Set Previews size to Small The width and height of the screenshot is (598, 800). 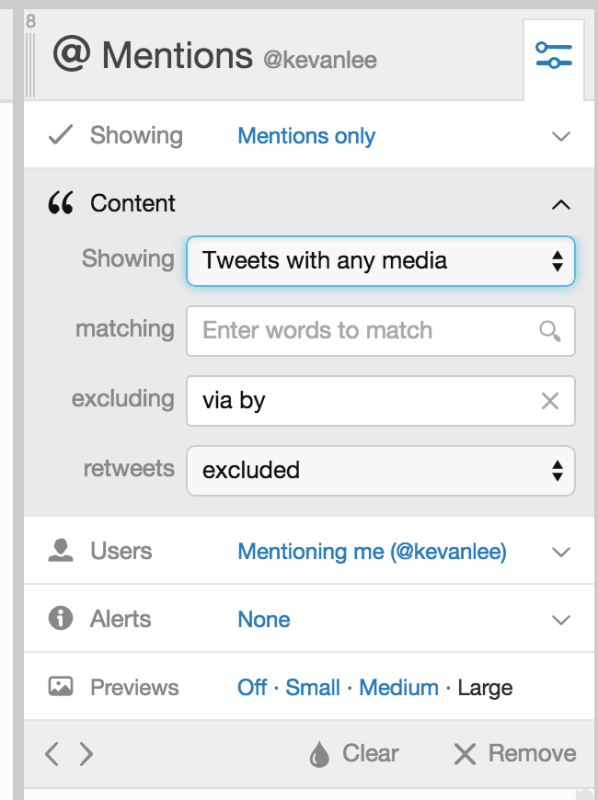(312, 687)
